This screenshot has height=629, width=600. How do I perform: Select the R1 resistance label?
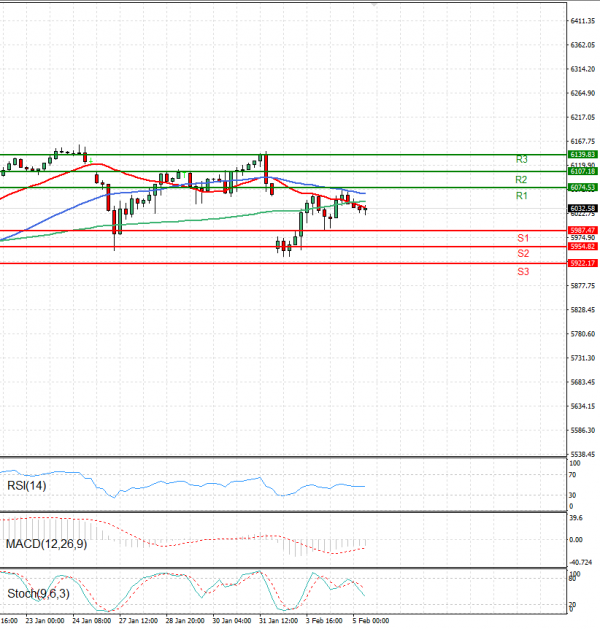pos(521,196)
